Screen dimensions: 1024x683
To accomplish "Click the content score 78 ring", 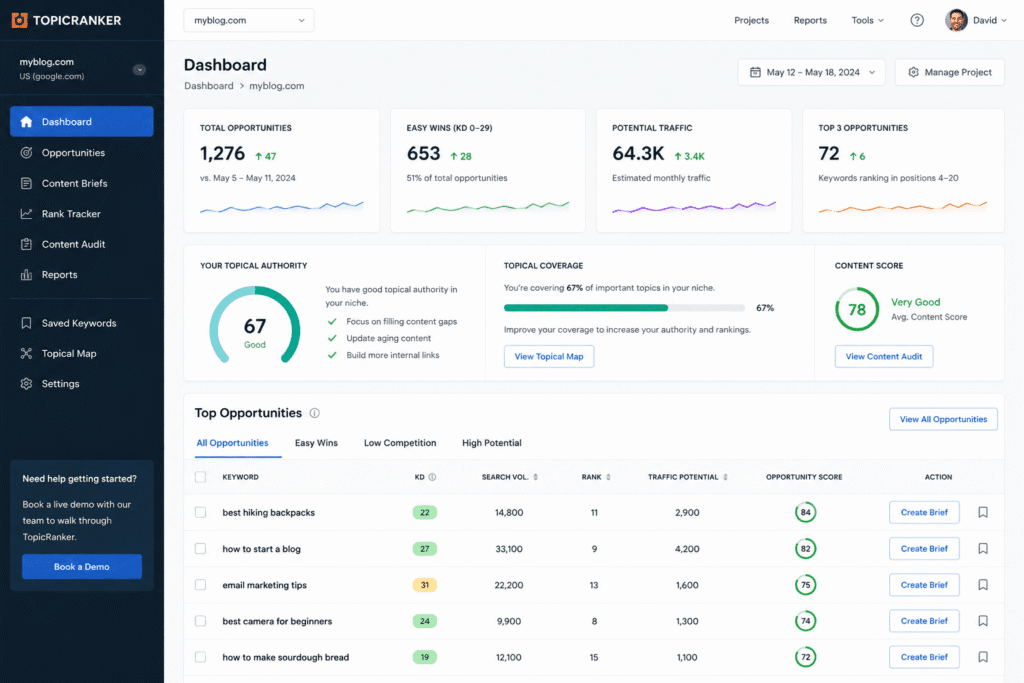I will (x=857, y=310).
